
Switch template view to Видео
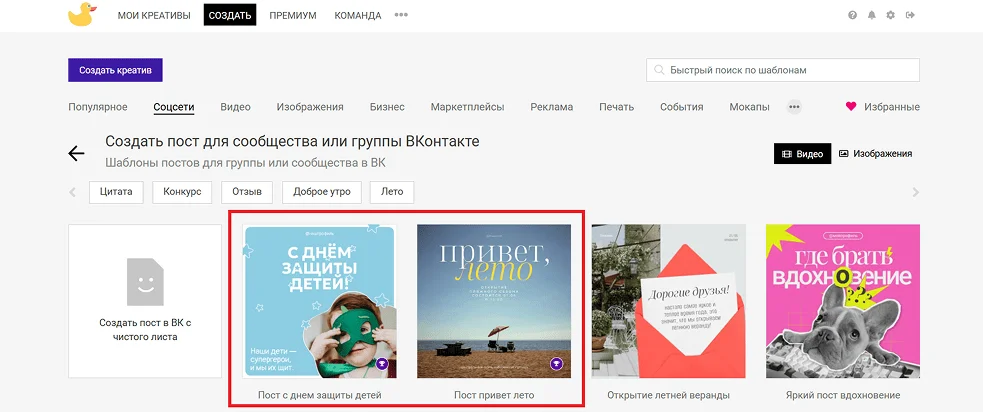pyautogui.click(x=802, y=154)
